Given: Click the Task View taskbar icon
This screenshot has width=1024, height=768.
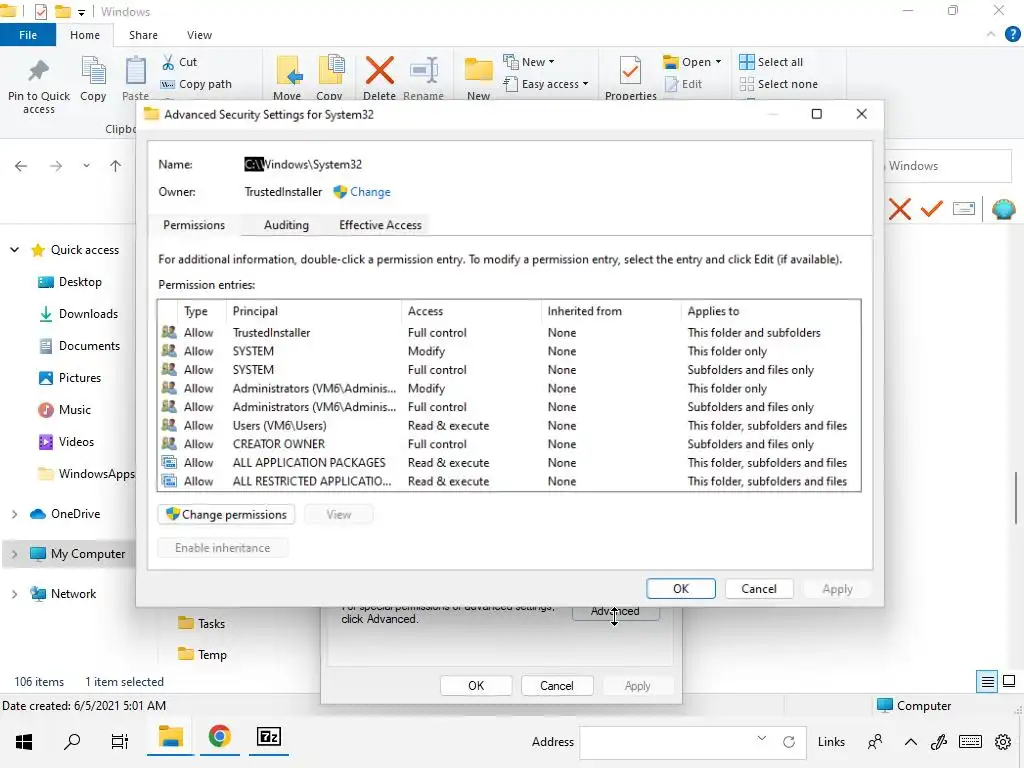Looking at the screenshot, I should tap(120, 741).
